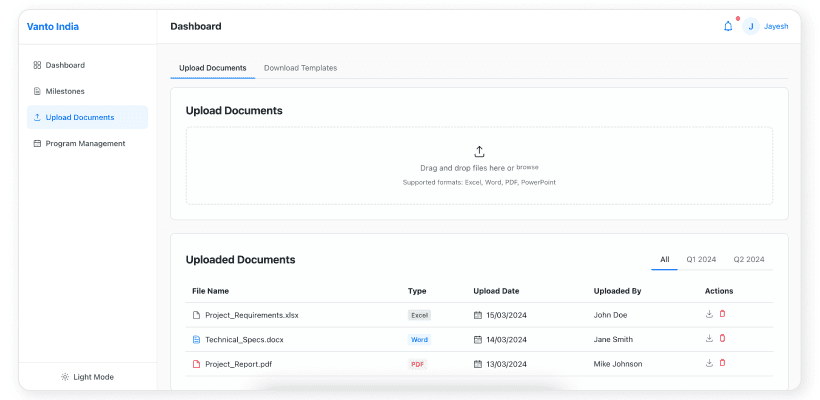This screenshot has height=400, width=820.
Task: Select Upload Documents in the sidebar
Action: tap(87, 118)
